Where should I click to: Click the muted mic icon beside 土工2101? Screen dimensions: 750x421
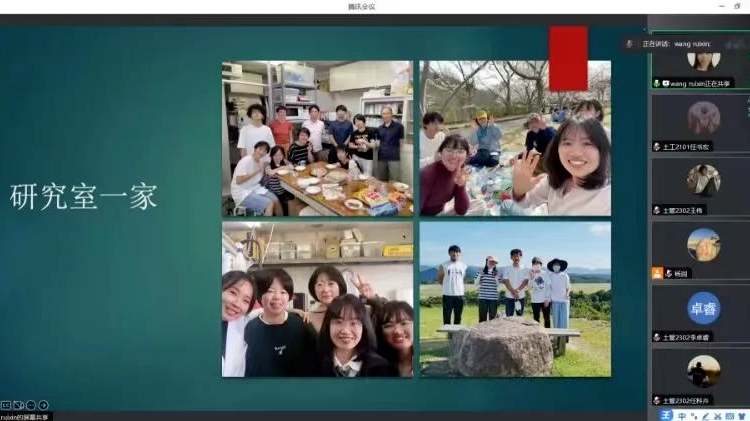click(657, 147)
